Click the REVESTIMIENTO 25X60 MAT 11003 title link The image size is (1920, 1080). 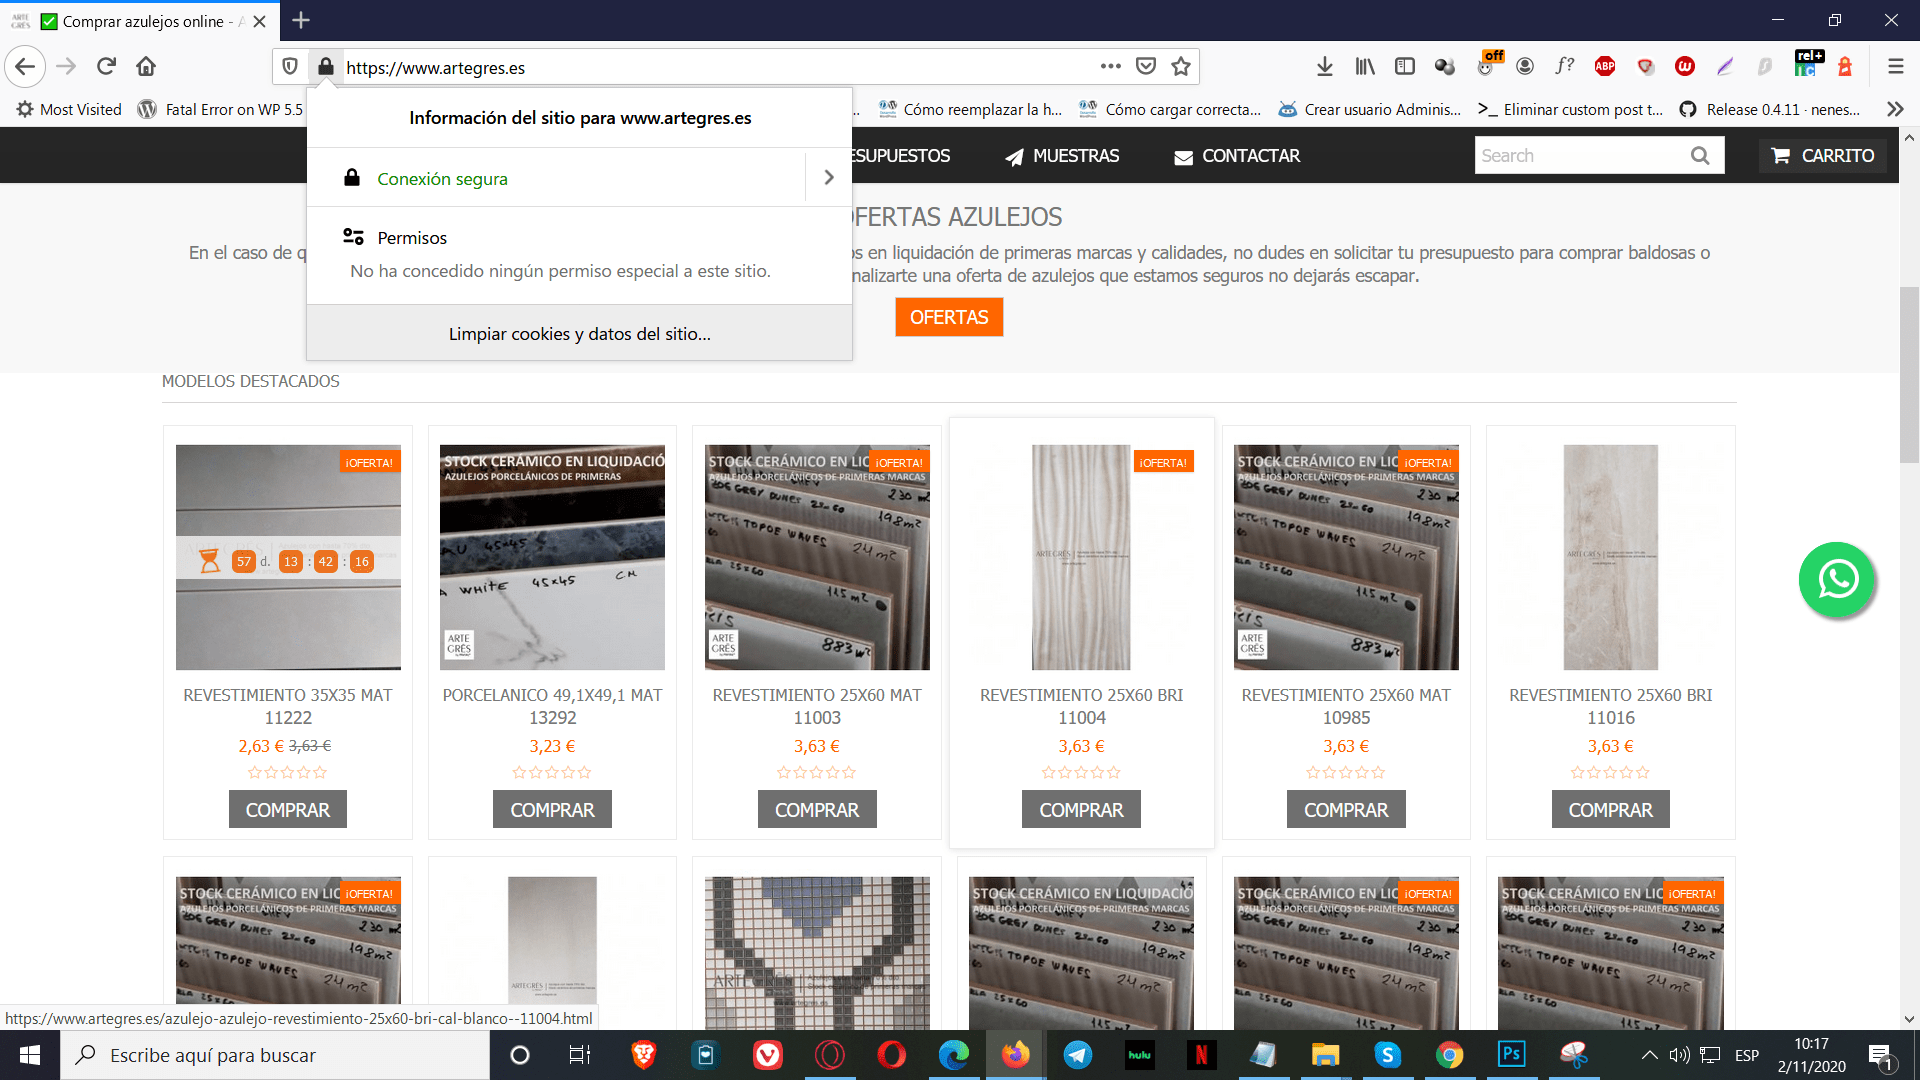(x=817, y=706)
